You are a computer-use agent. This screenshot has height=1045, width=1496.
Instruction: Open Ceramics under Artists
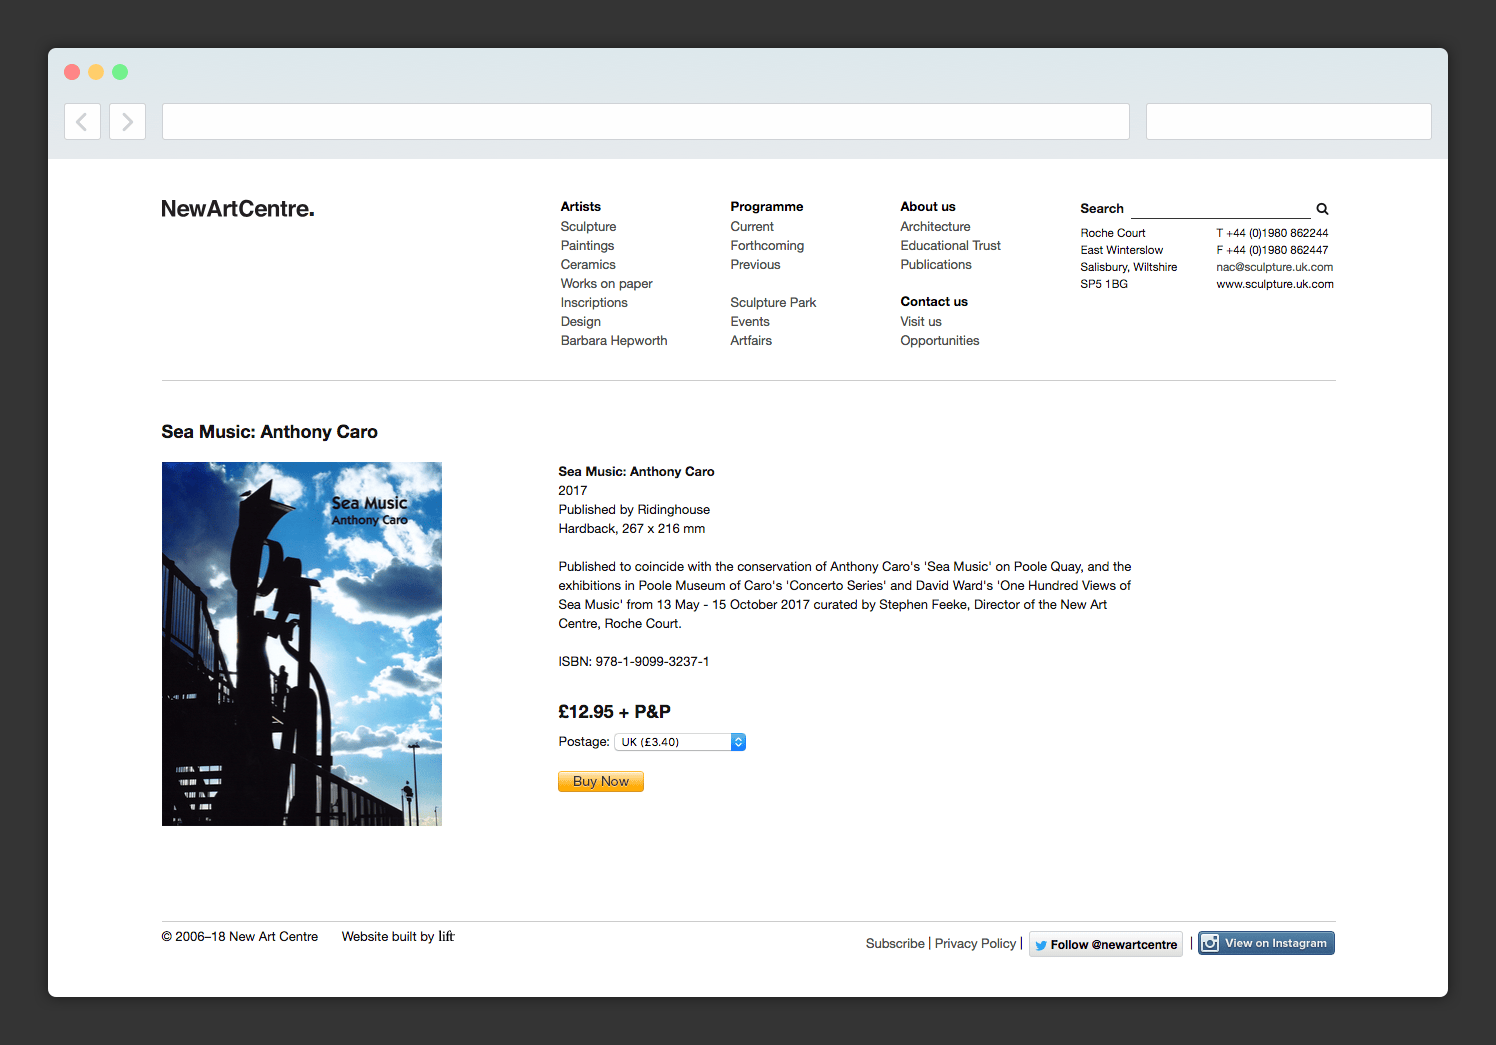(588, 264)
